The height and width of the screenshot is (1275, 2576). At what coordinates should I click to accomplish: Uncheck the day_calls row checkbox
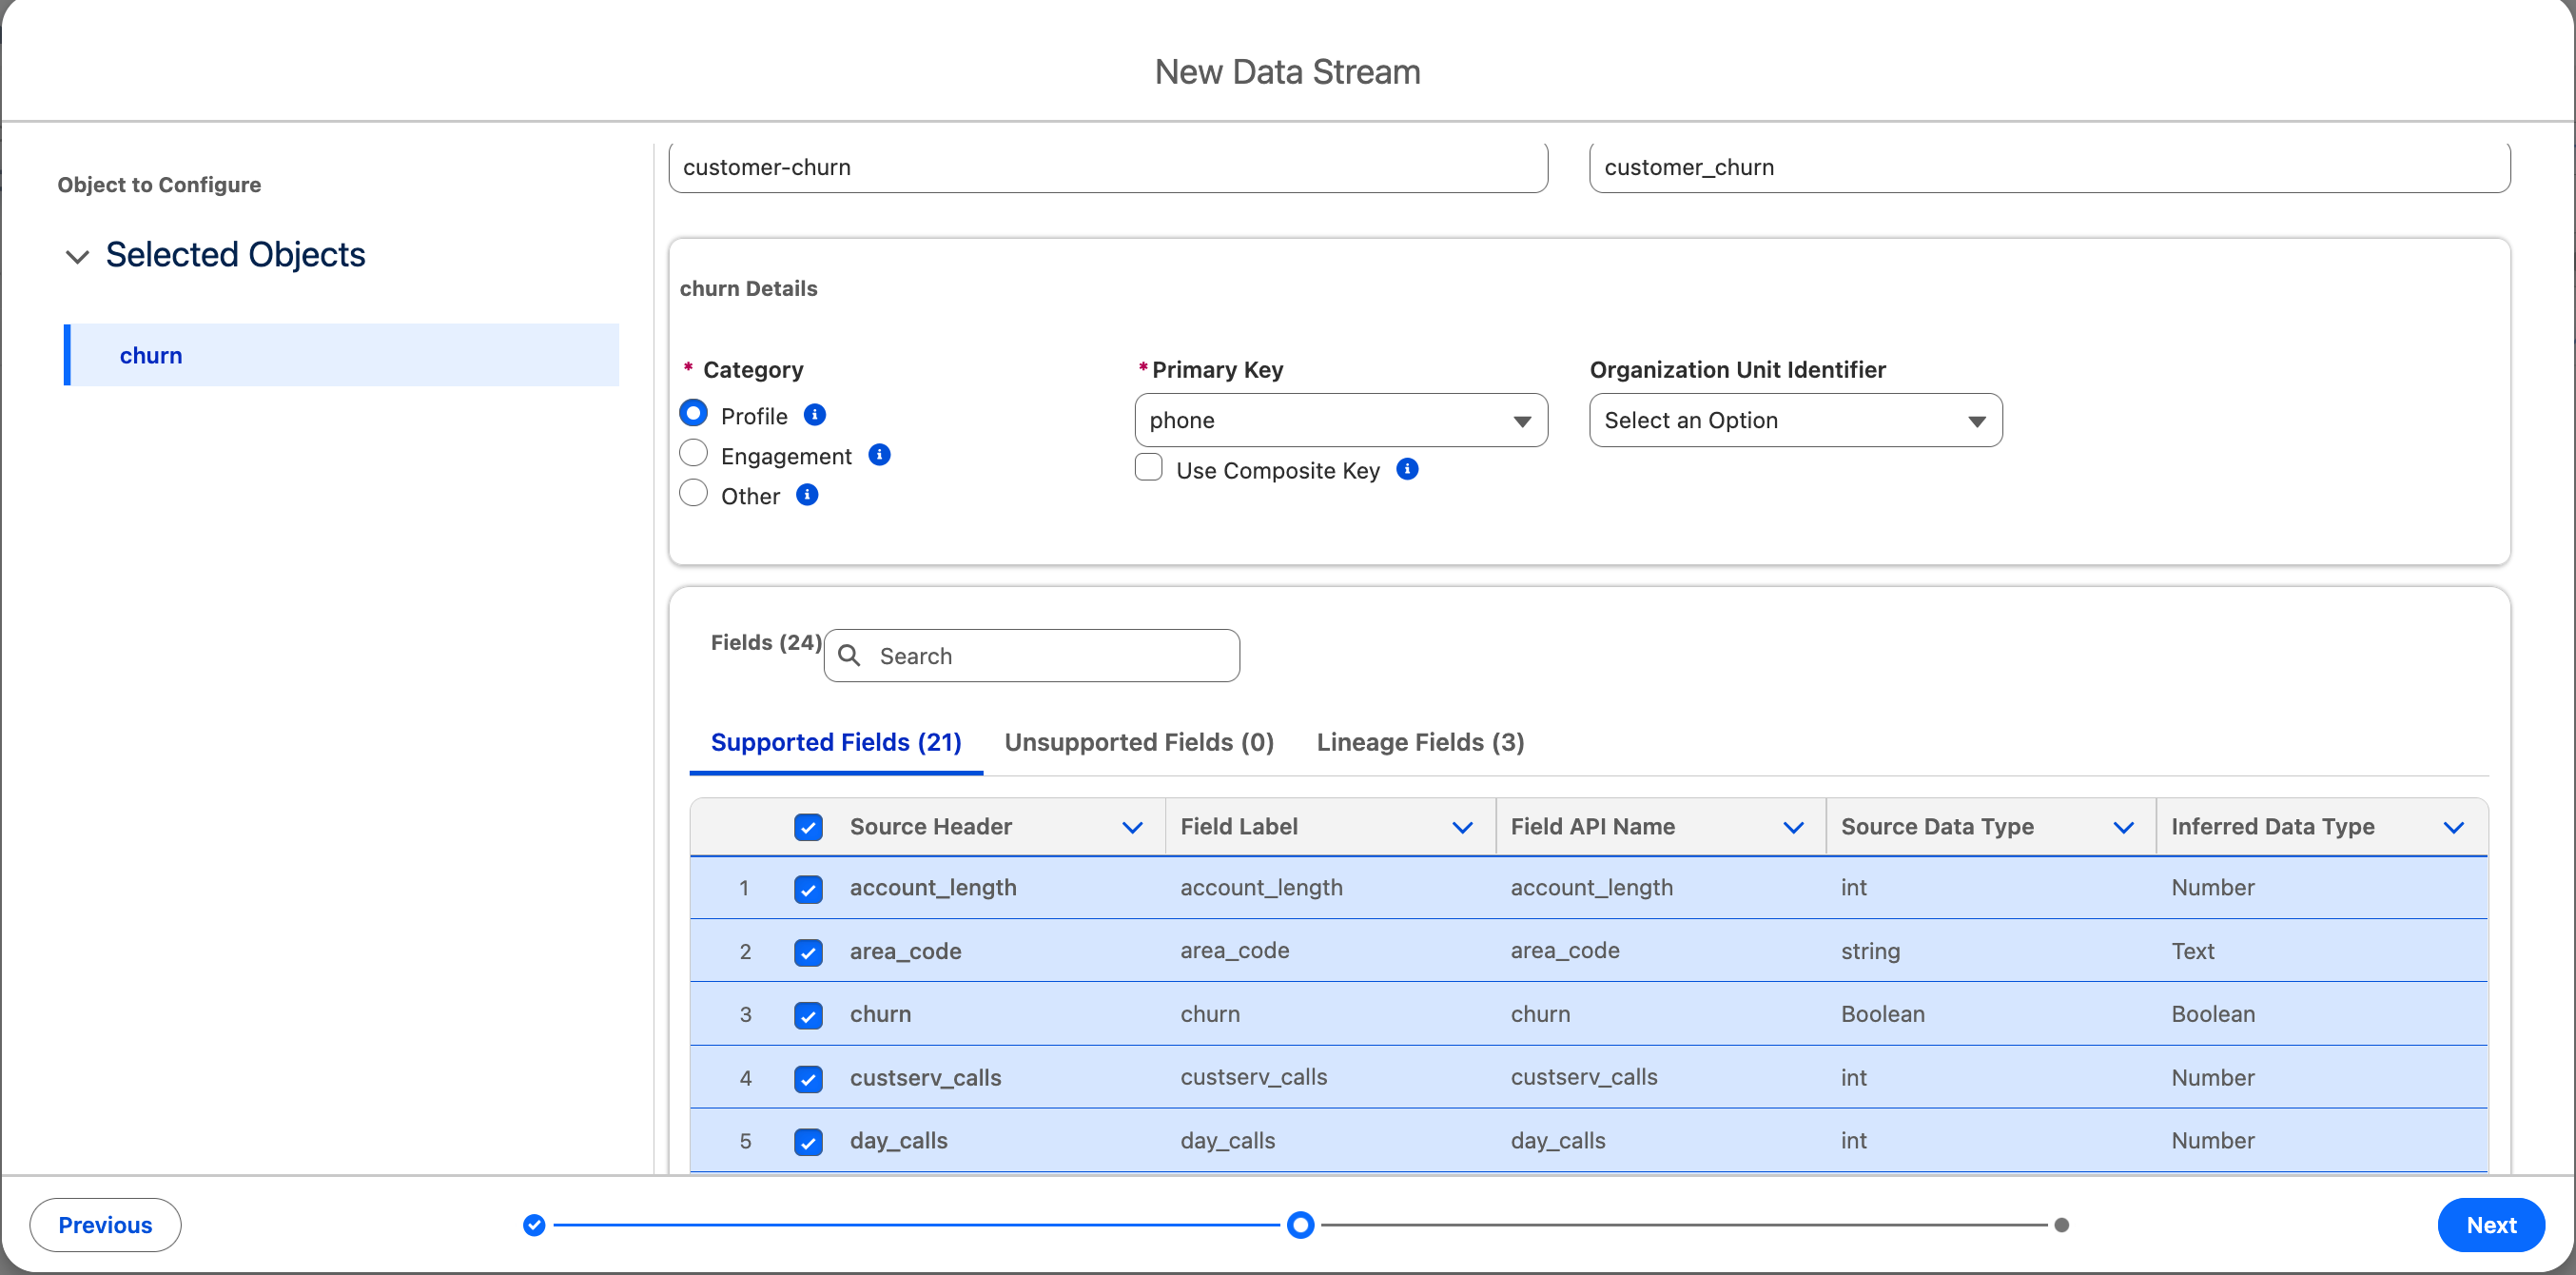tap(808, 1142)
